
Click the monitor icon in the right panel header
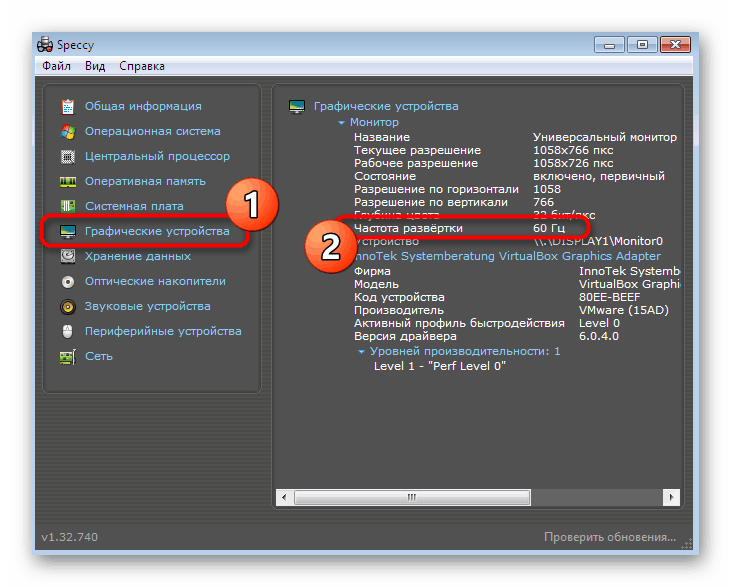point(297,107)
